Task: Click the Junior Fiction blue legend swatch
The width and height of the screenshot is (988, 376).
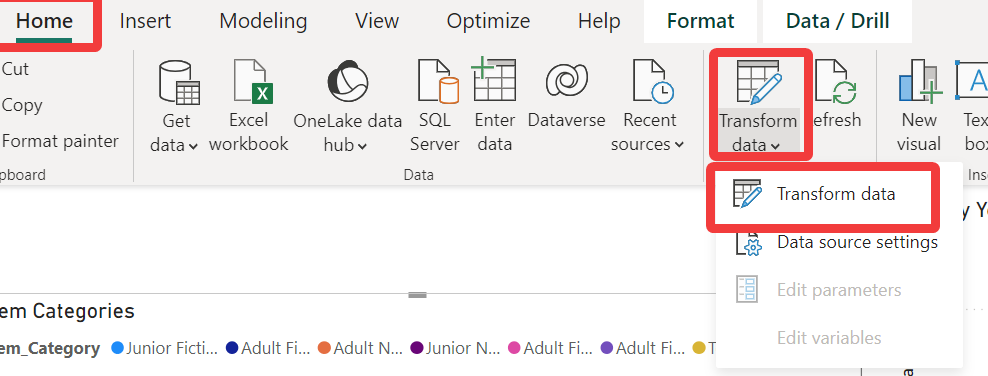Action: (x=117, y=348)
